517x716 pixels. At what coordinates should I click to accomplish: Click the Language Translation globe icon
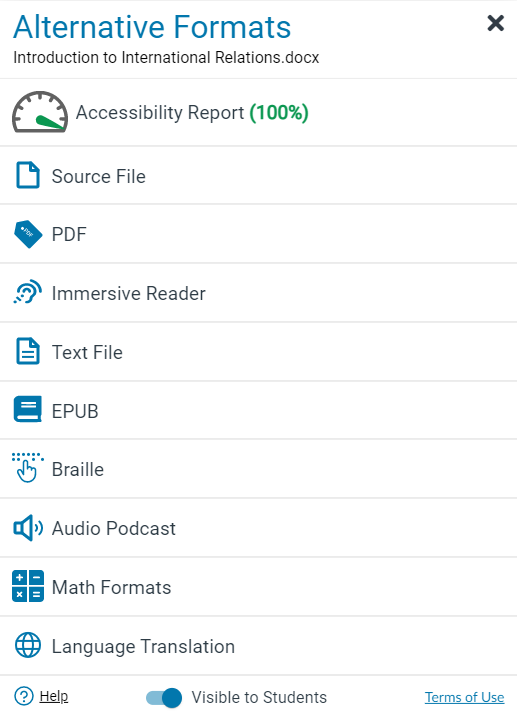(28, 645)
